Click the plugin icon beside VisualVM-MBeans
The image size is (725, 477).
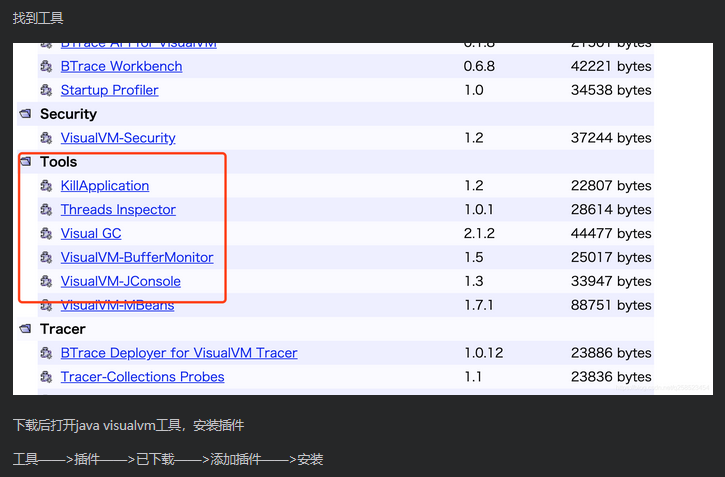coord(46,305)
